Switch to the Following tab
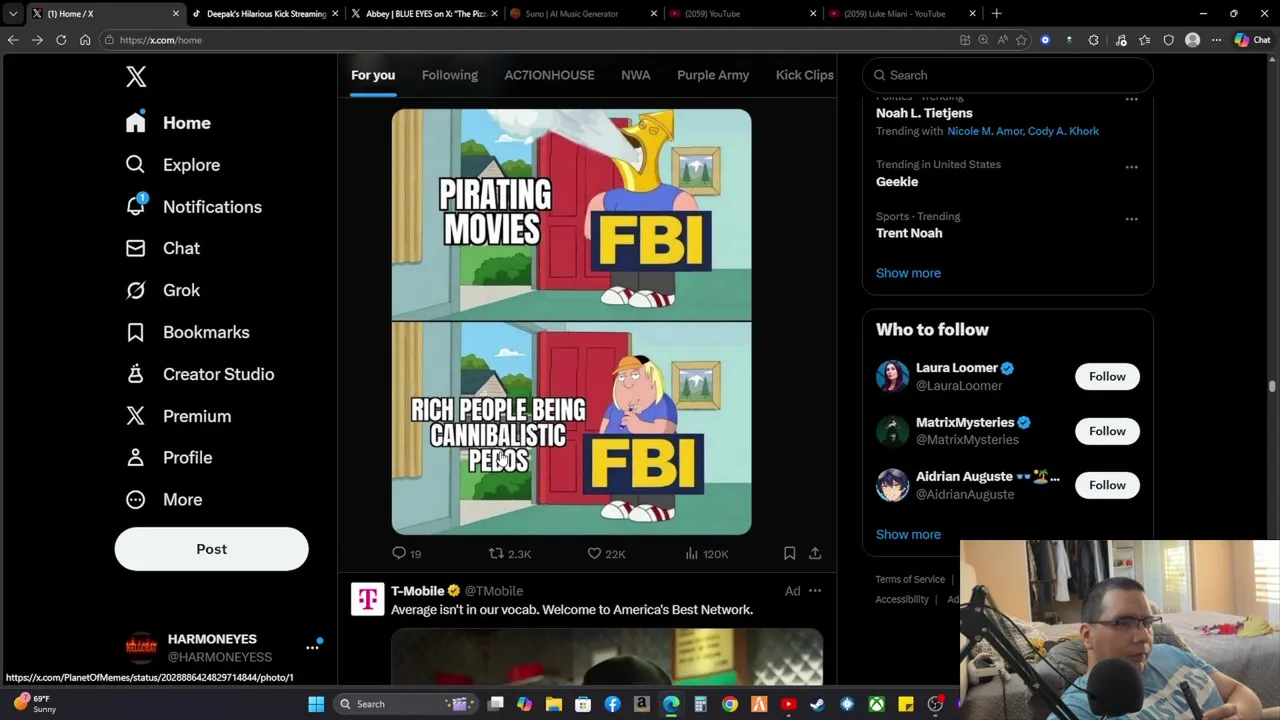Screen dimensions: 1280x720 (x=450, y=75)
